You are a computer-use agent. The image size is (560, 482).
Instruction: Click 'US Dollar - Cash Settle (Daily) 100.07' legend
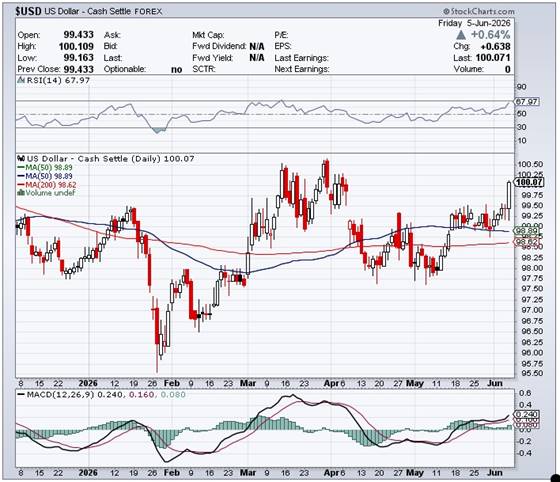tap(111, 159)
